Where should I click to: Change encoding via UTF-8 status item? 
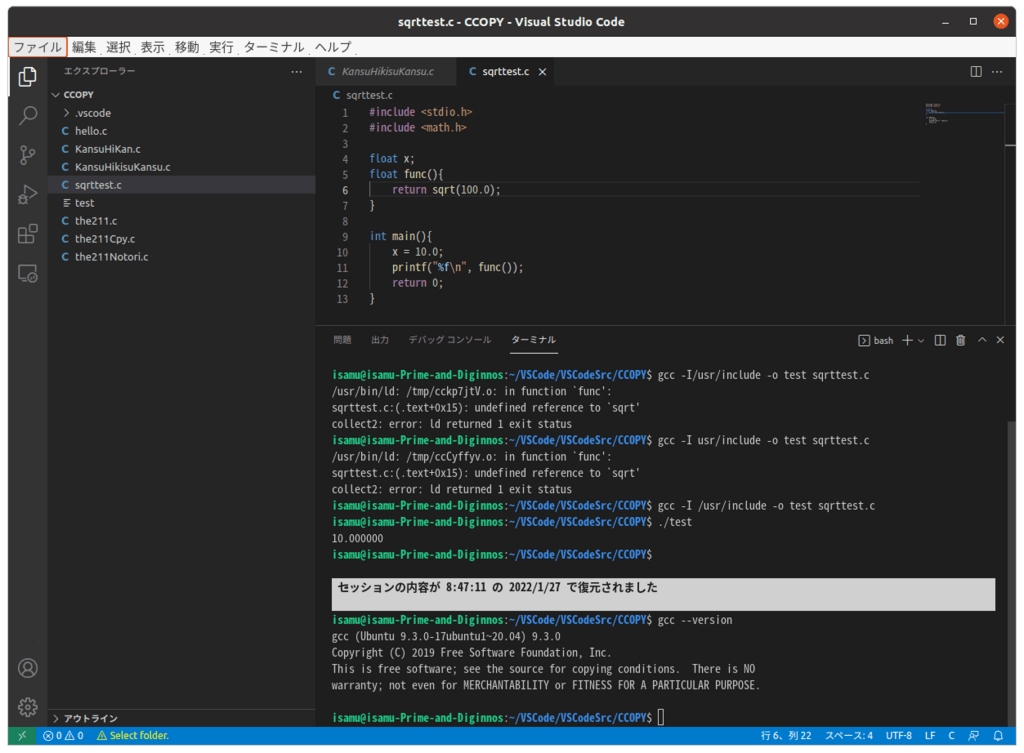coord(899,735)
